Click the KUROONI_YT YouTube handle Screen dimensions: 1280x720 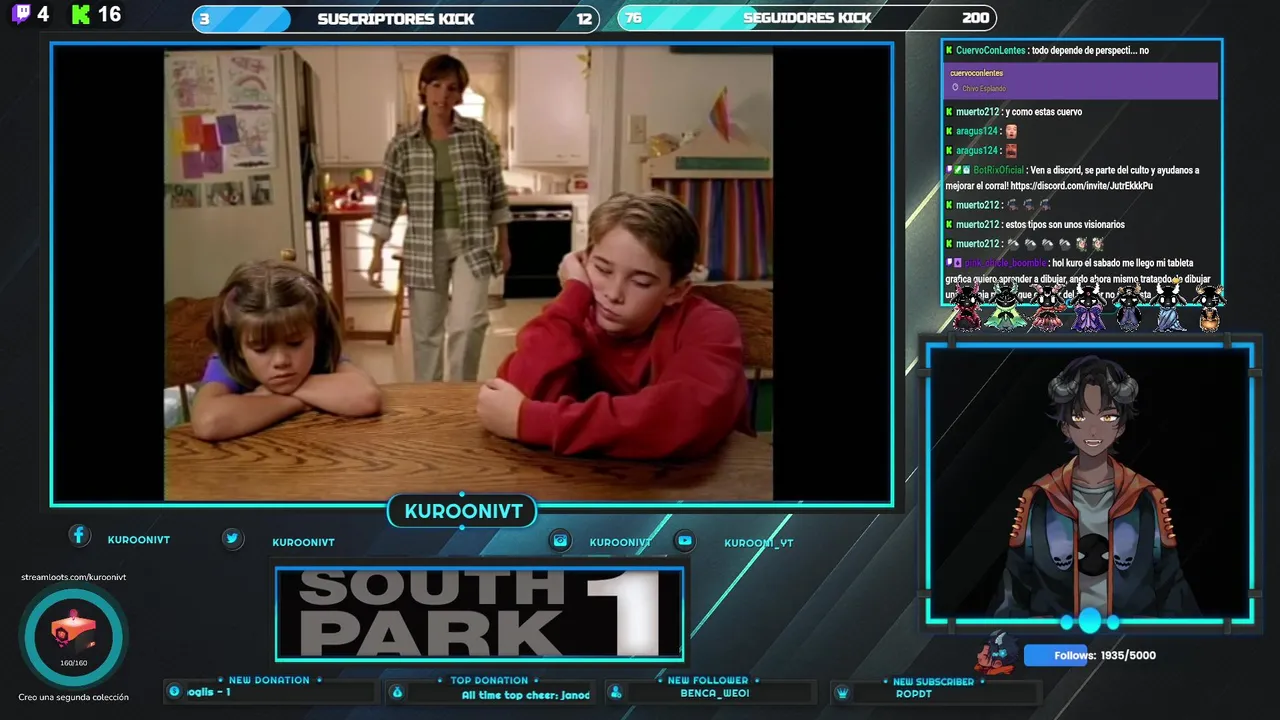(x=758, y=543)
